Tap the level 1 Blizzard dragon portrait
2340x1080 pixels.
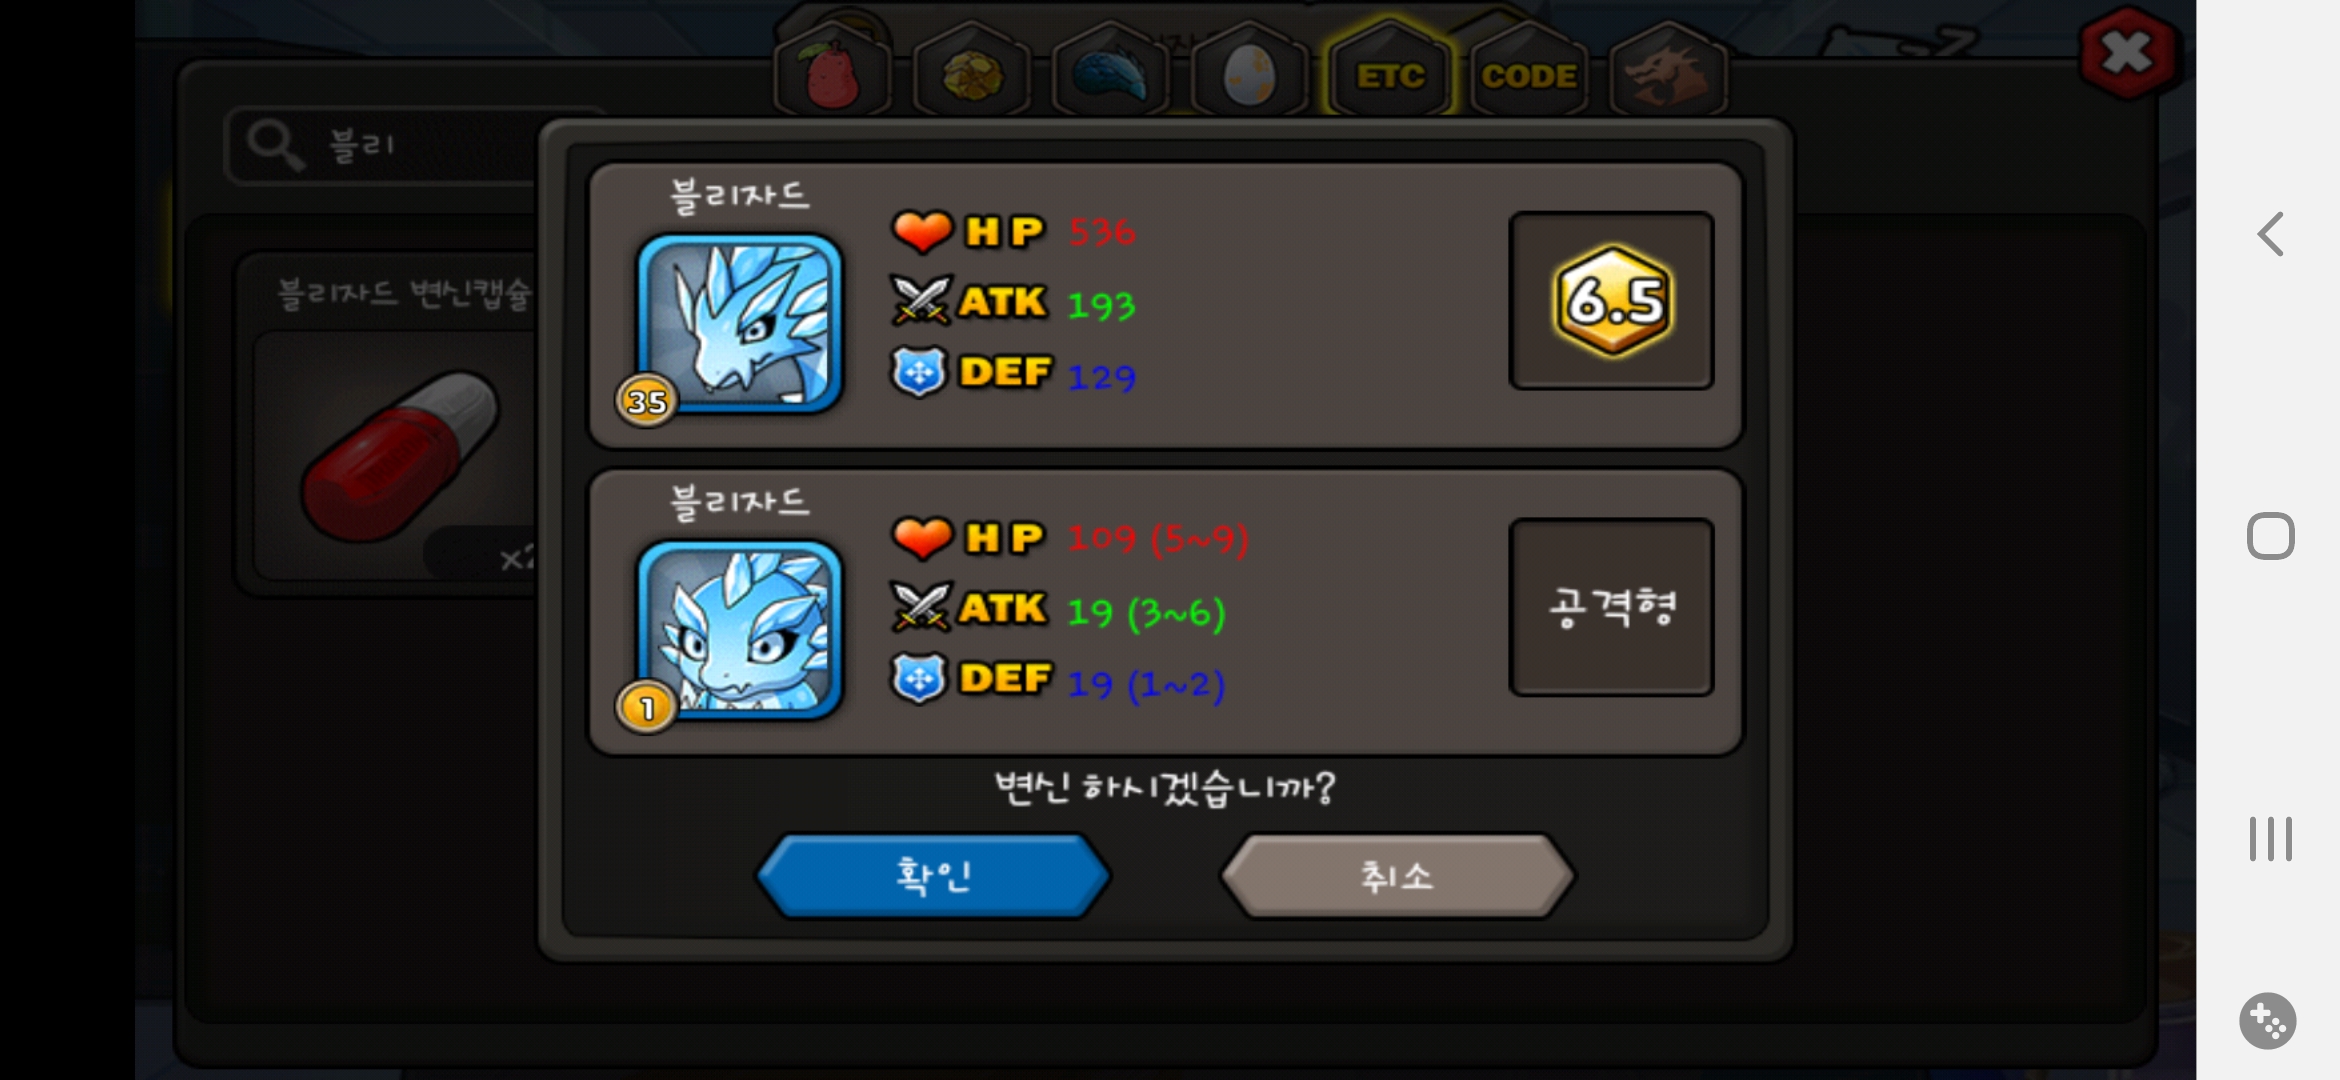[x=739, y=630]
